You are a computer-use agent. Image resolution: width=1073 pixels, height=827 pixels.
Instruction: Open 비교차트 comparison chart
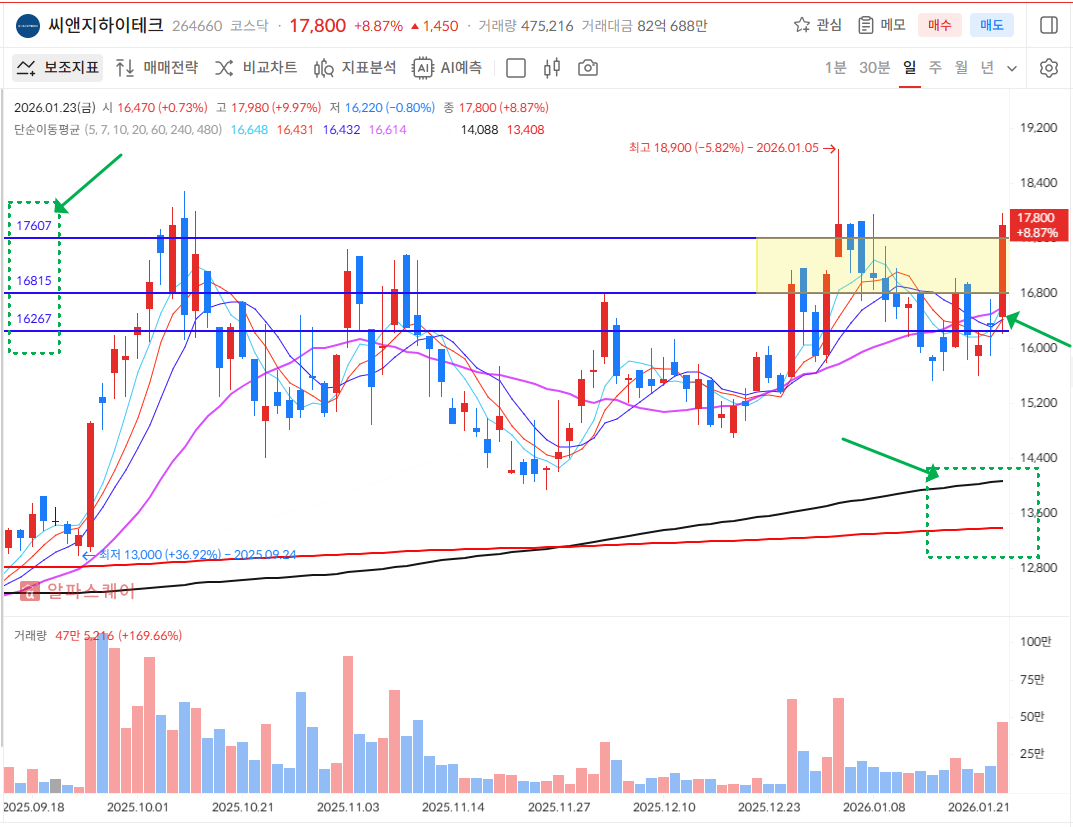click(256, 68)
